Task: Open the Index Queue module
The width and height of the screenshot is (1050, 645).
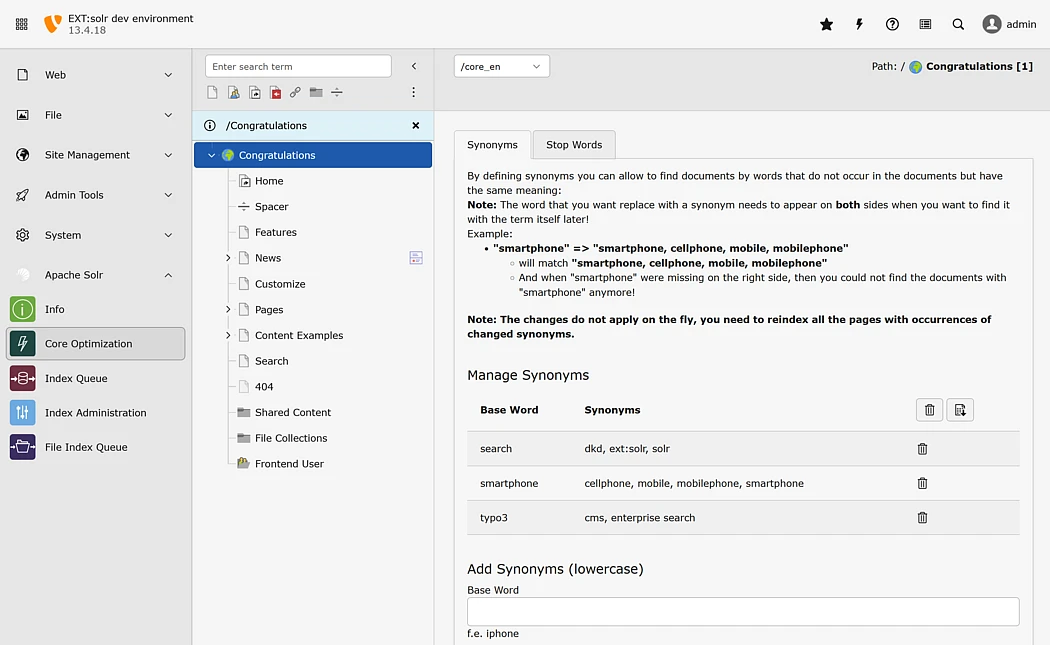Action: pyautogui.click(x=76, y=378)
